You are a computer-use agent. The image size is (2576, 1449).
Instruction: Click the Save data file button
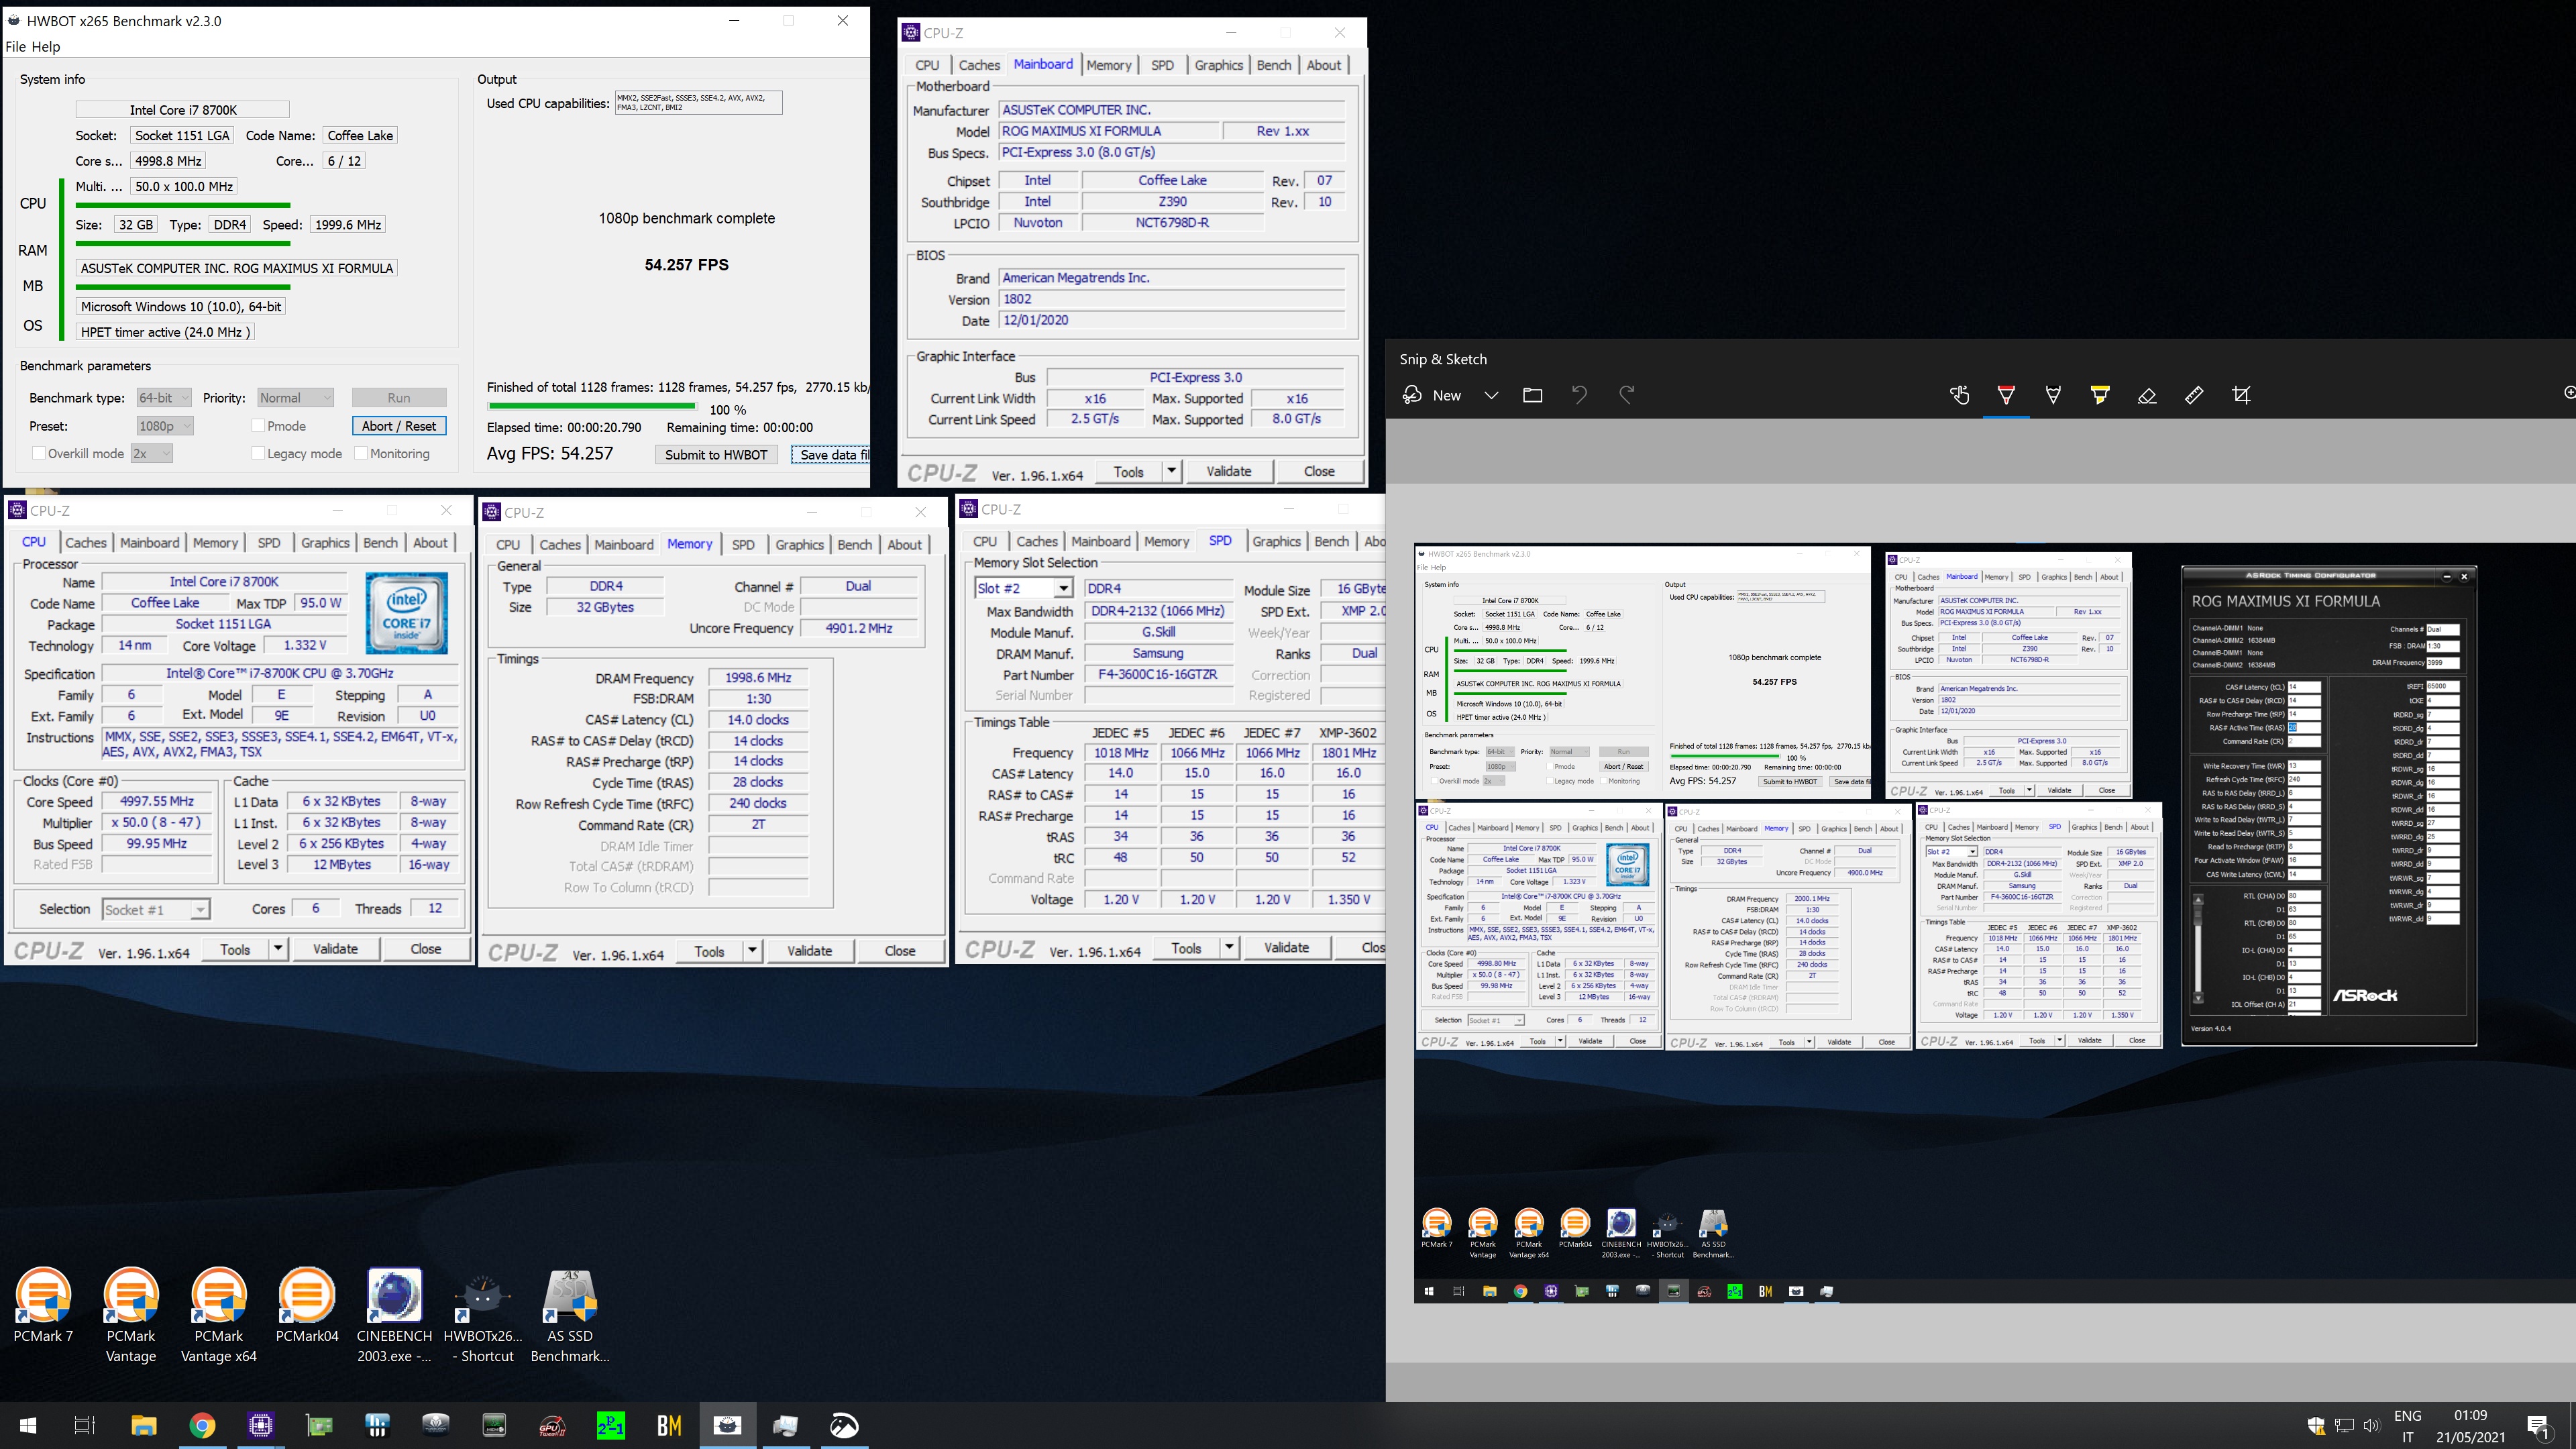click(x=830, y=454)
